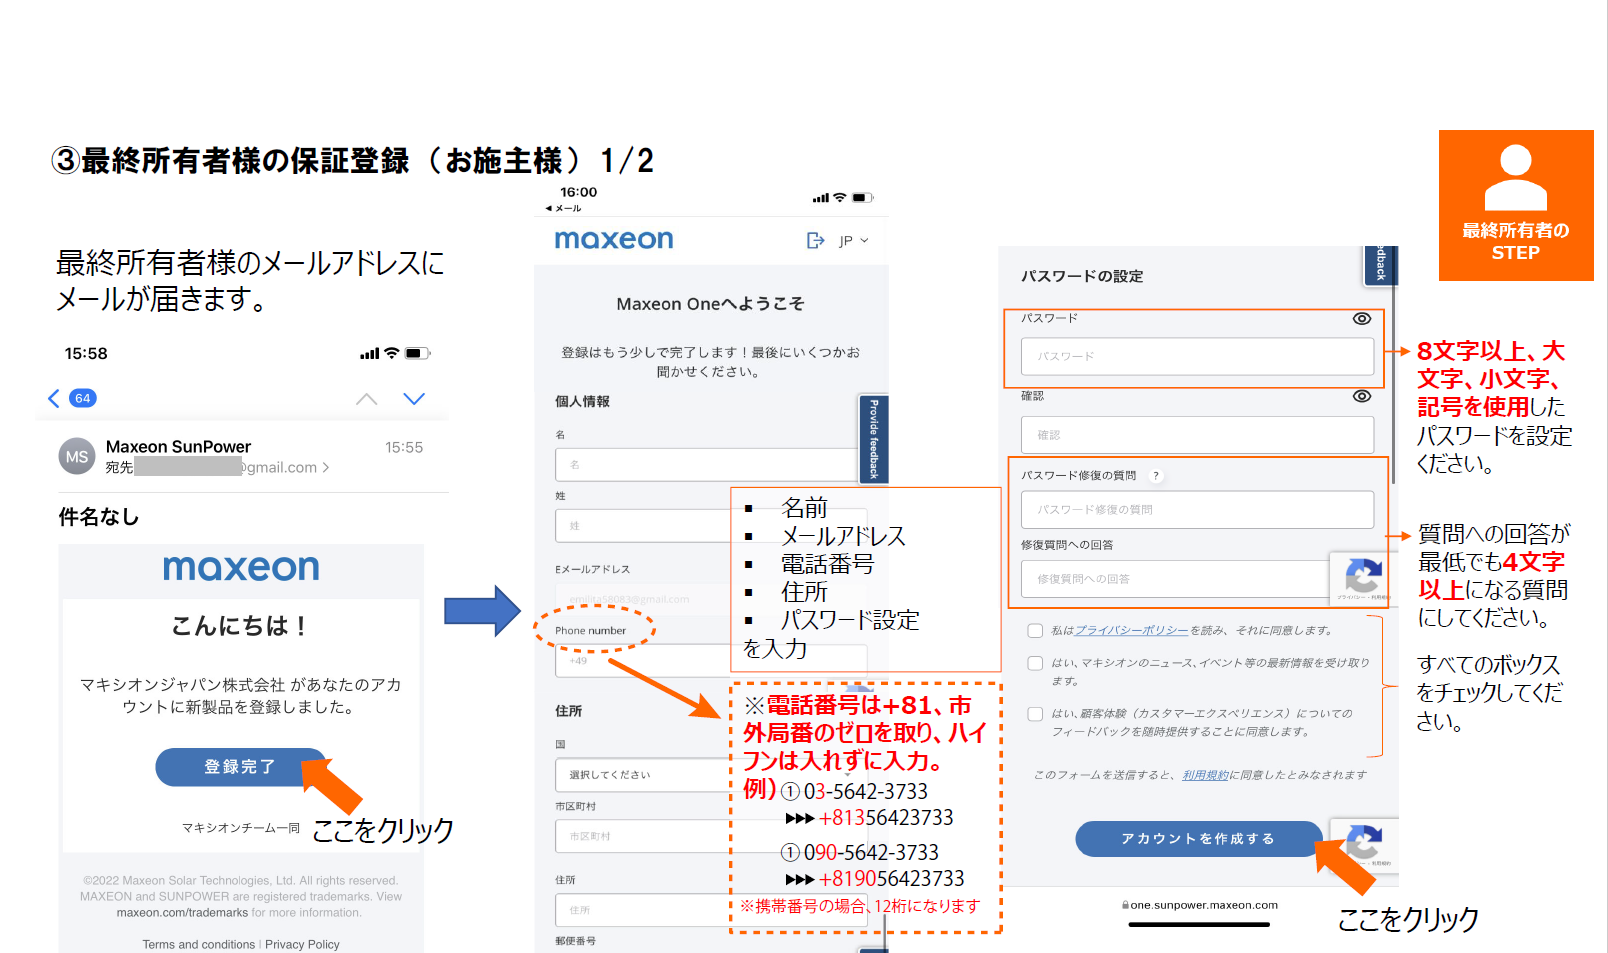Screen dimensions: 1608x953
Task: Open the feedback tab on the password screen
Action: click(1380, 264)
